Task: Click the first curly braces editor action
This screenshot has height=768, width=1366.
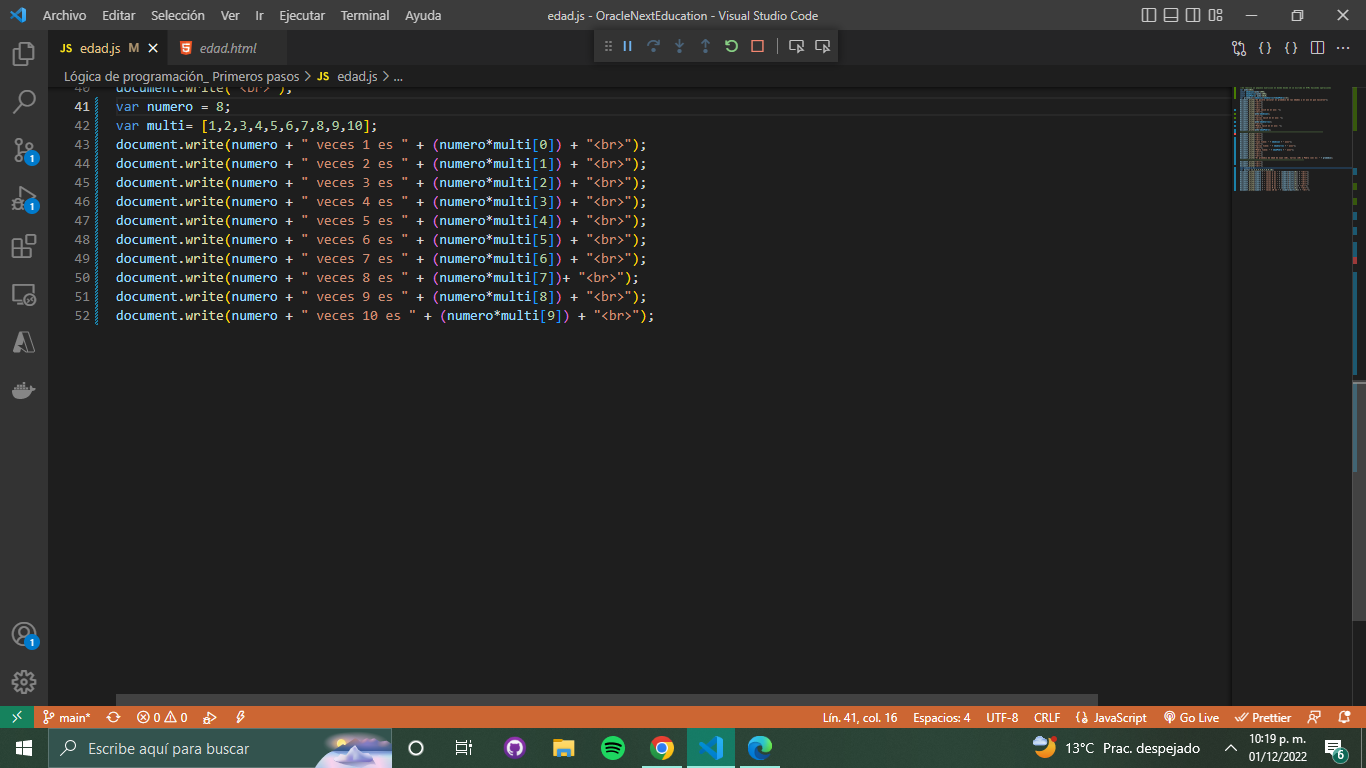Action: (1265, 48)
